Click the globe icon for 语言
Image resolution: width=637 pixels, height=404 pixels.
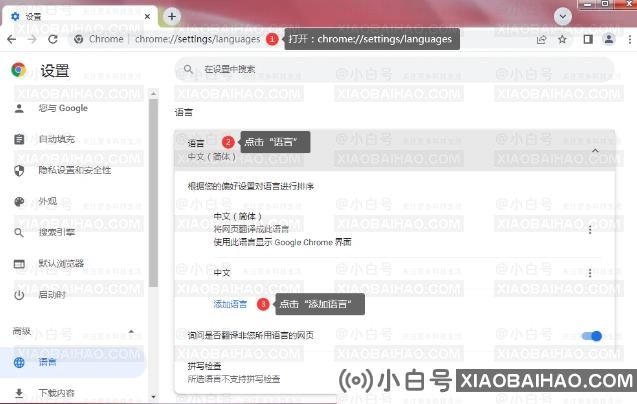click(19, 363)
